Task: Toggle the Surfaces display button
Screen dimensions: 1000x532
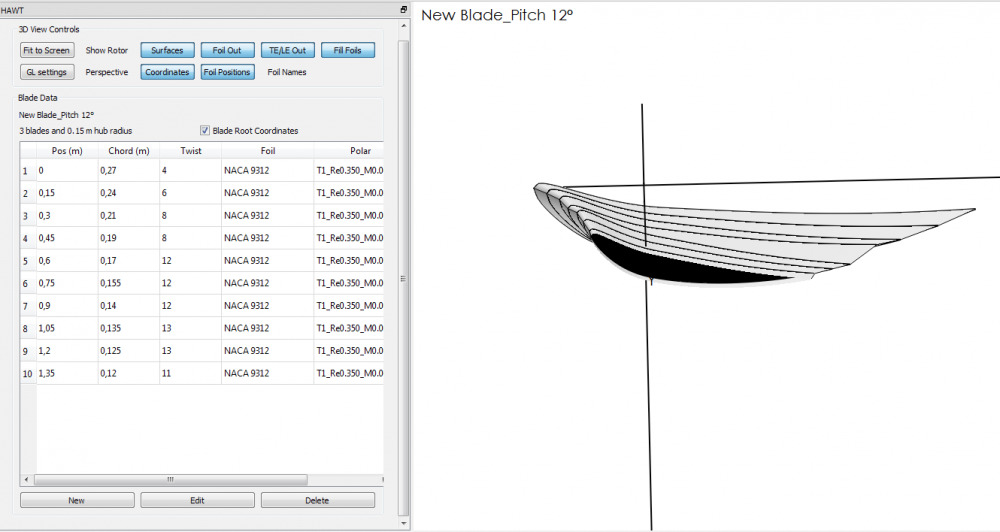Action: (x=167, y=50)
